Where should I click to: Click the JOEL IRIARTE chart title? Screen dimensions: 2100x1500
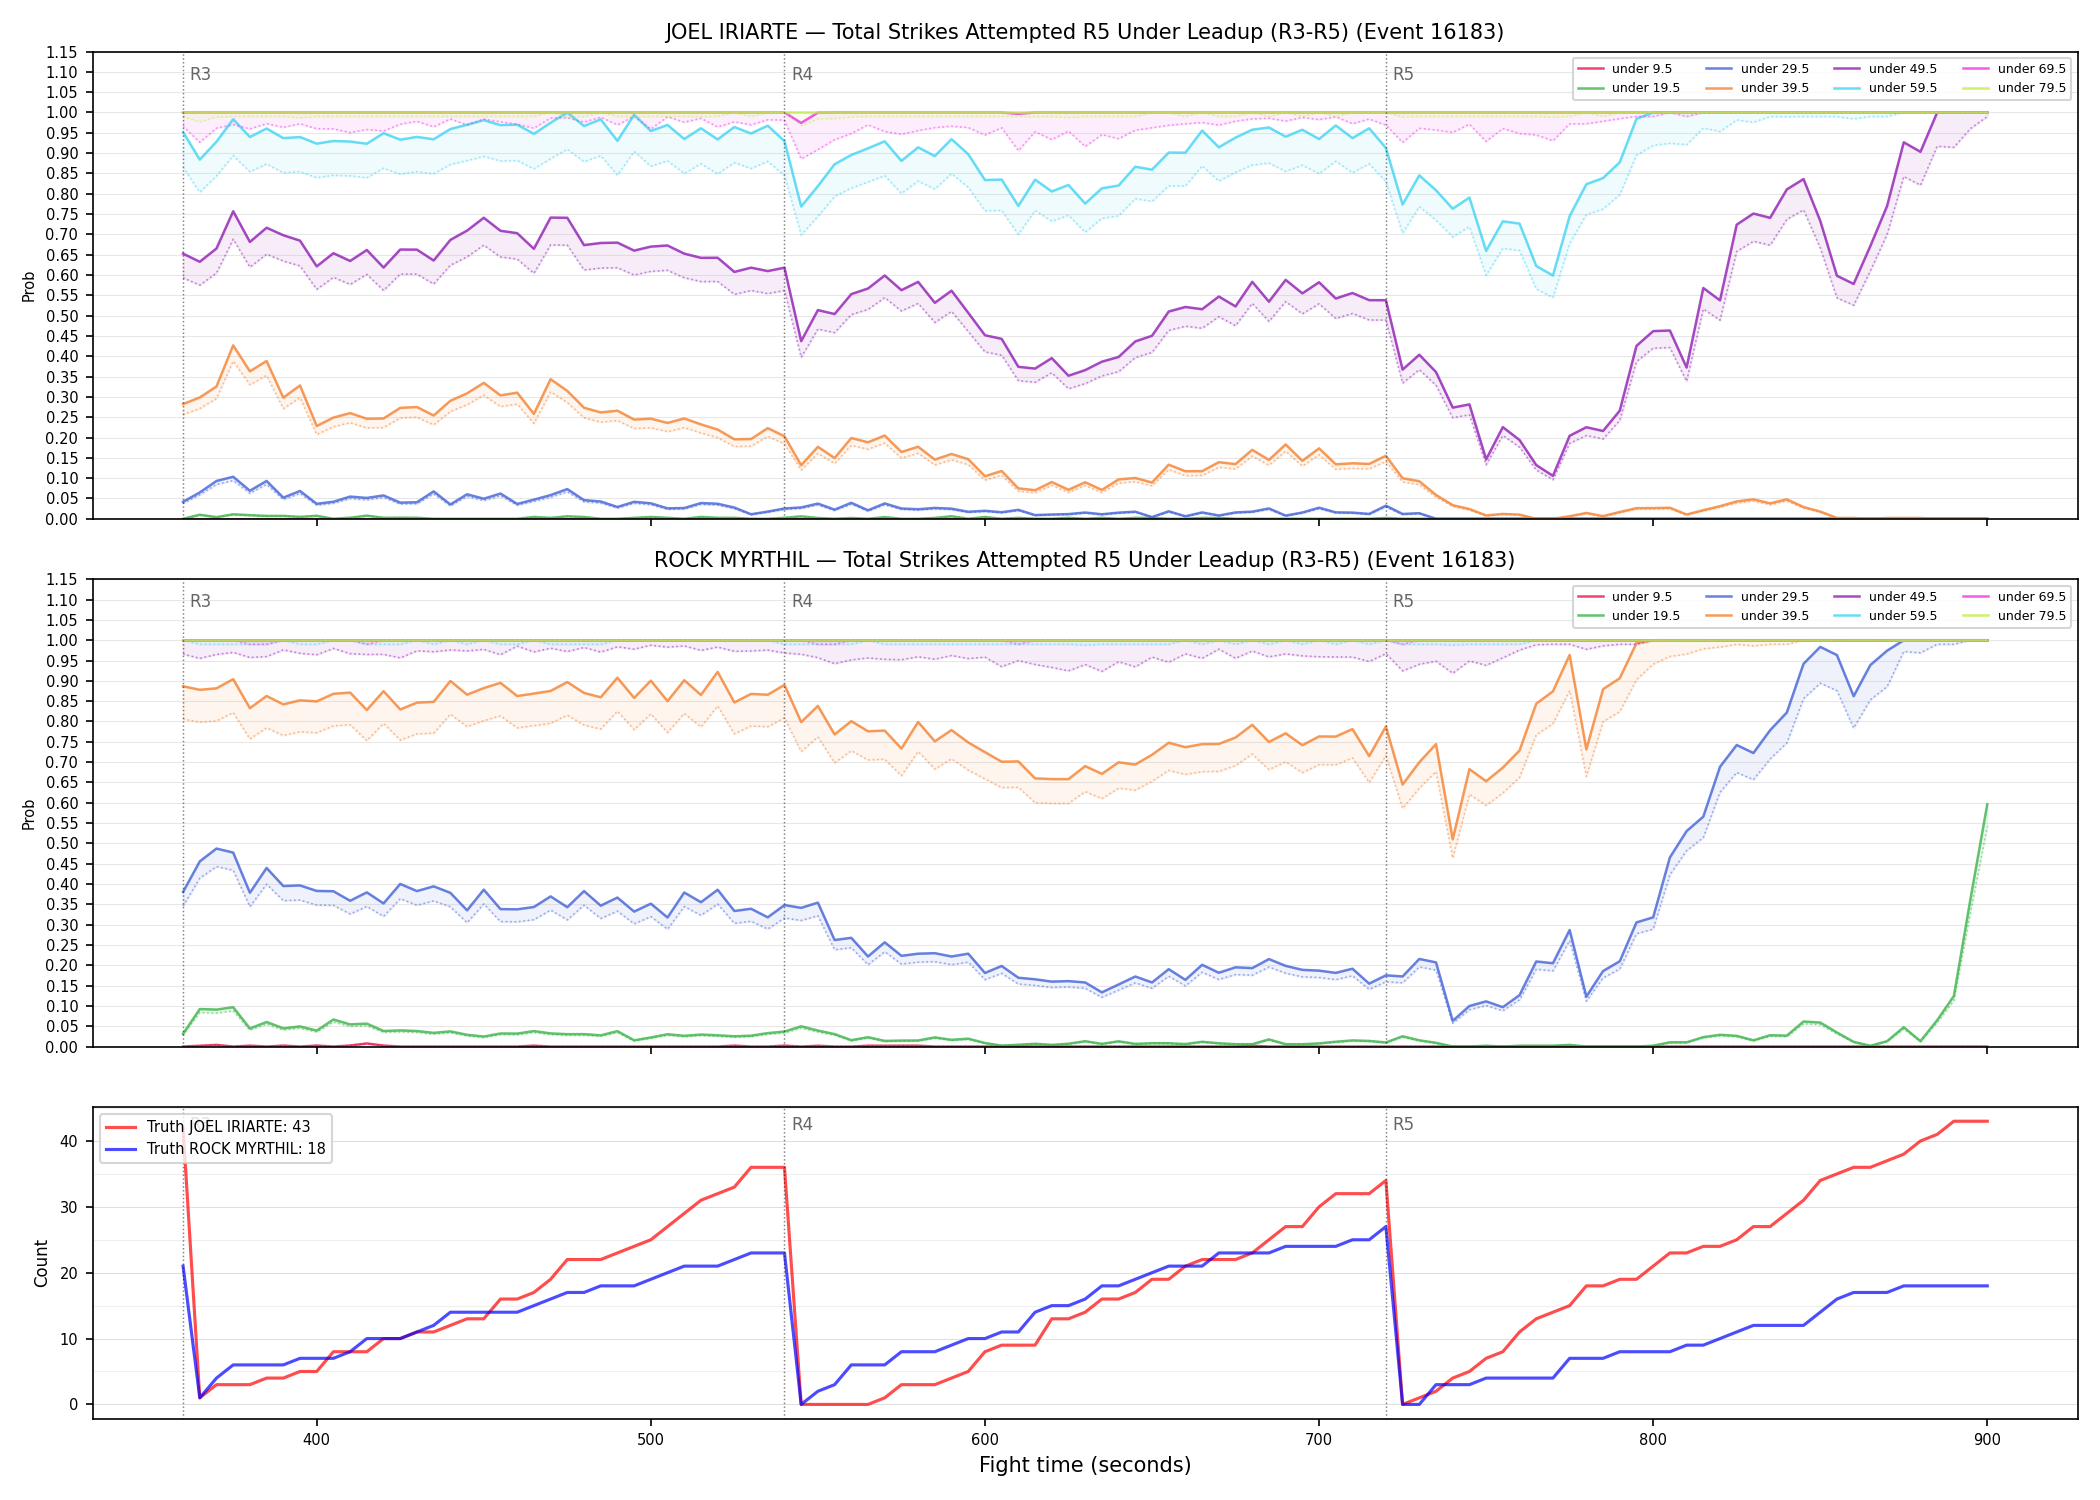coord(1084,32)
